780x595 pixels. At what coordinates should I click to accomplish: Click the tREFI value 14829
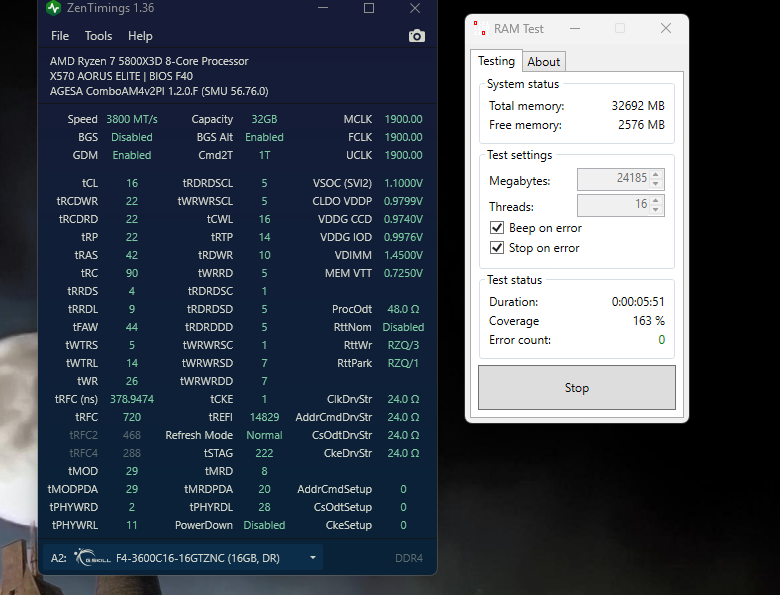(x=264, y=417)
